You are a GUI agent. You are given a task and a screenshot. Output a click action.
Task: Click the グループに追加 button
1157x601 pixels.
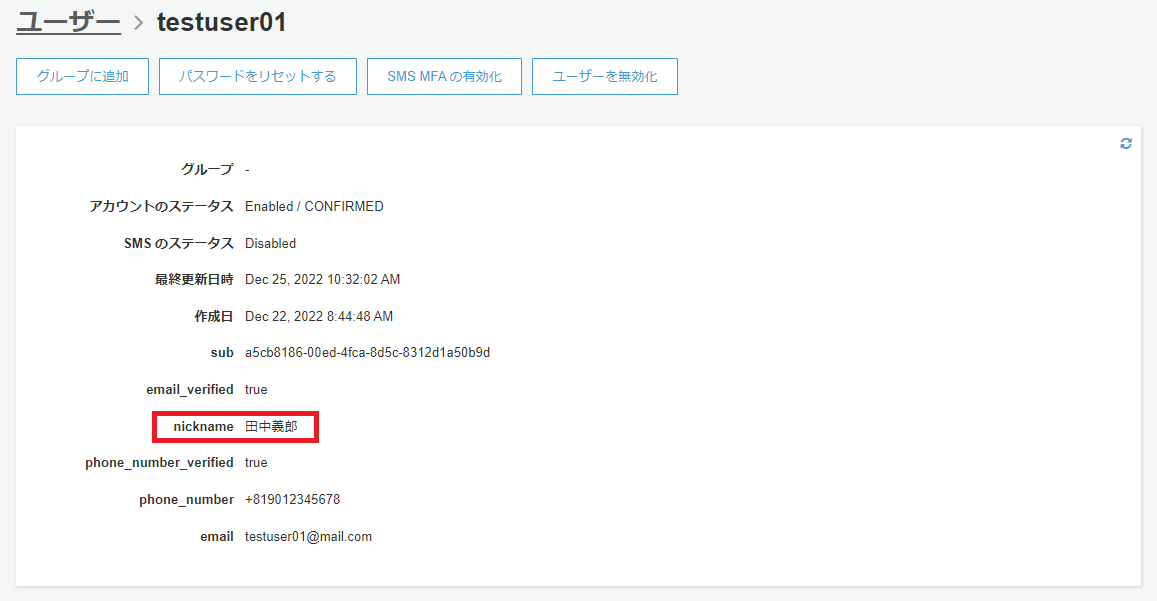81,75
